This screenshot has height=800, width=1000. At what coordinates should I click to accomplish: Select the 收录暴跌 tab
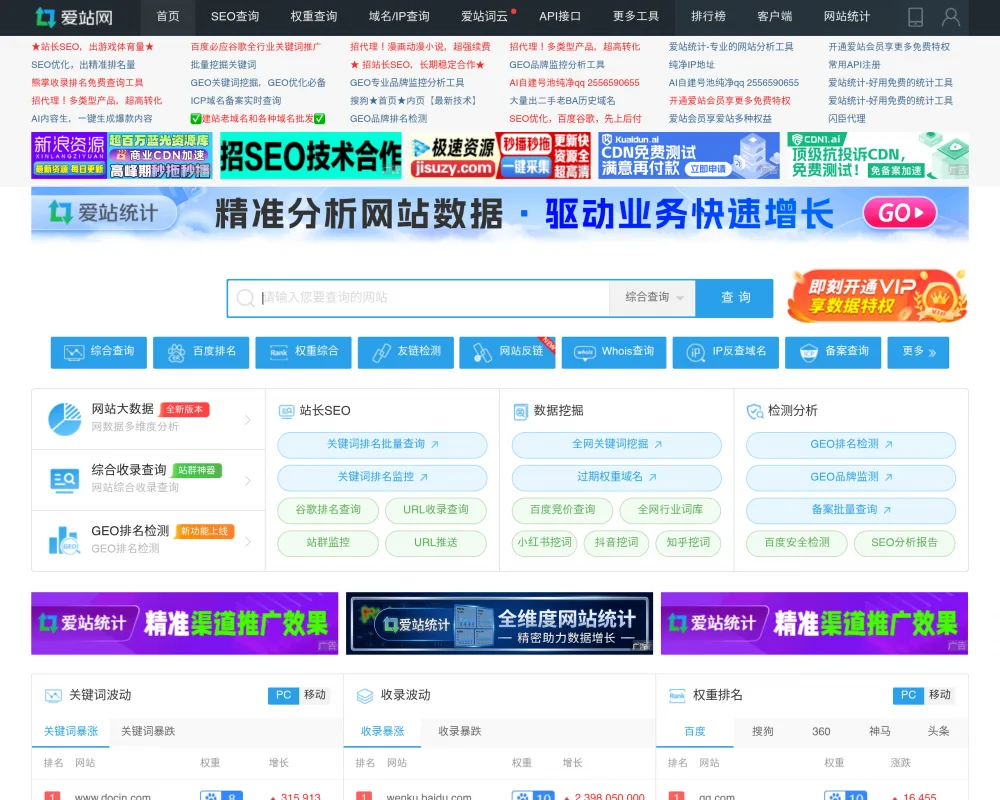tap(460, 732)
